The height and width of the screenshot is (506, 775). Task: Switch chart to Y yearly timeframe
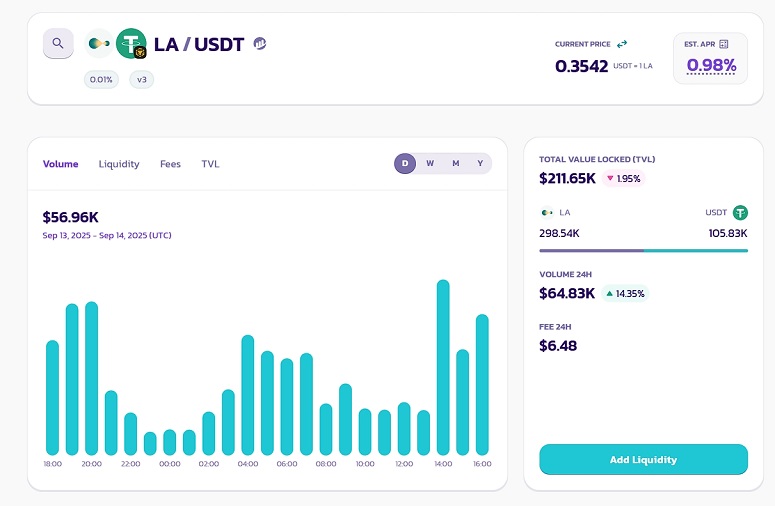coord(480,163)
